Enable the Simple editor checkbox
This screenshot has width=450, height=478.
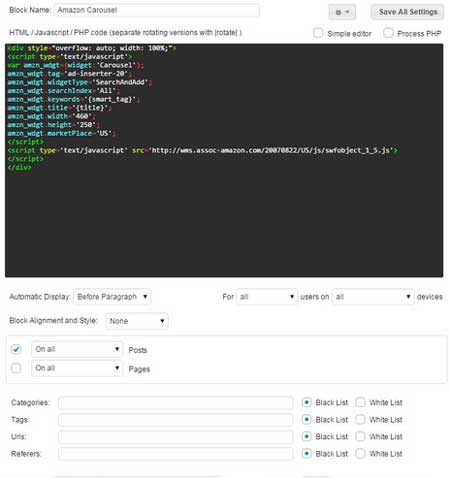click(x=318, y=33)
